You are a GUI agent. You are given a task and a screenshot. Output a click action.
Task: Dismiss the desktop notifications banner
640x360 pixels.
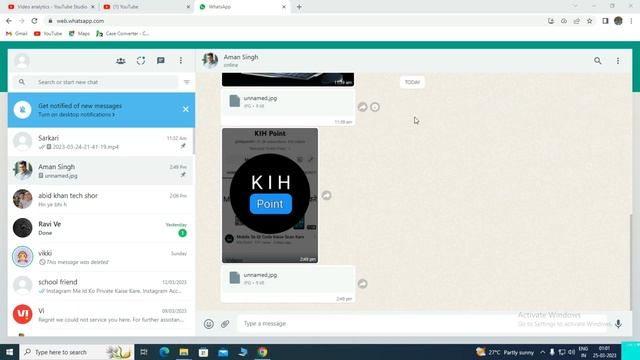[186, 109]
